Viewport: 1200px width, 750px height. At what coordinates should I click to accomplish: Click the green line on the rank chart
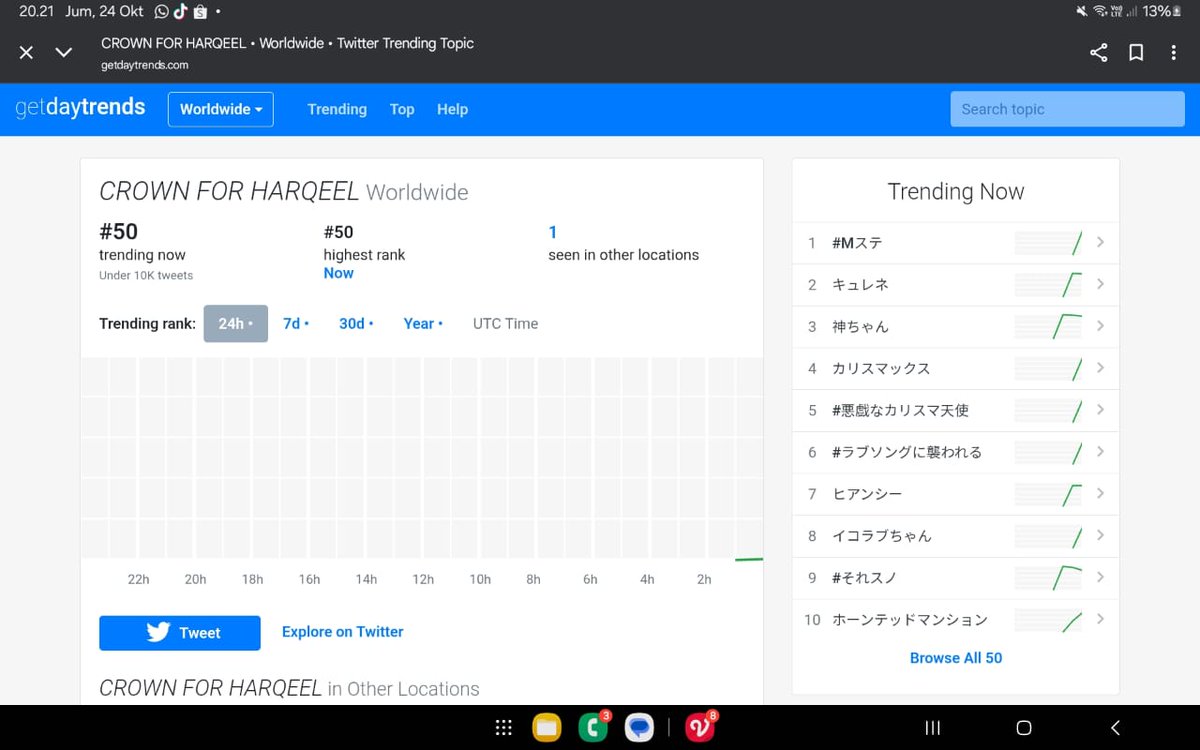749,560
